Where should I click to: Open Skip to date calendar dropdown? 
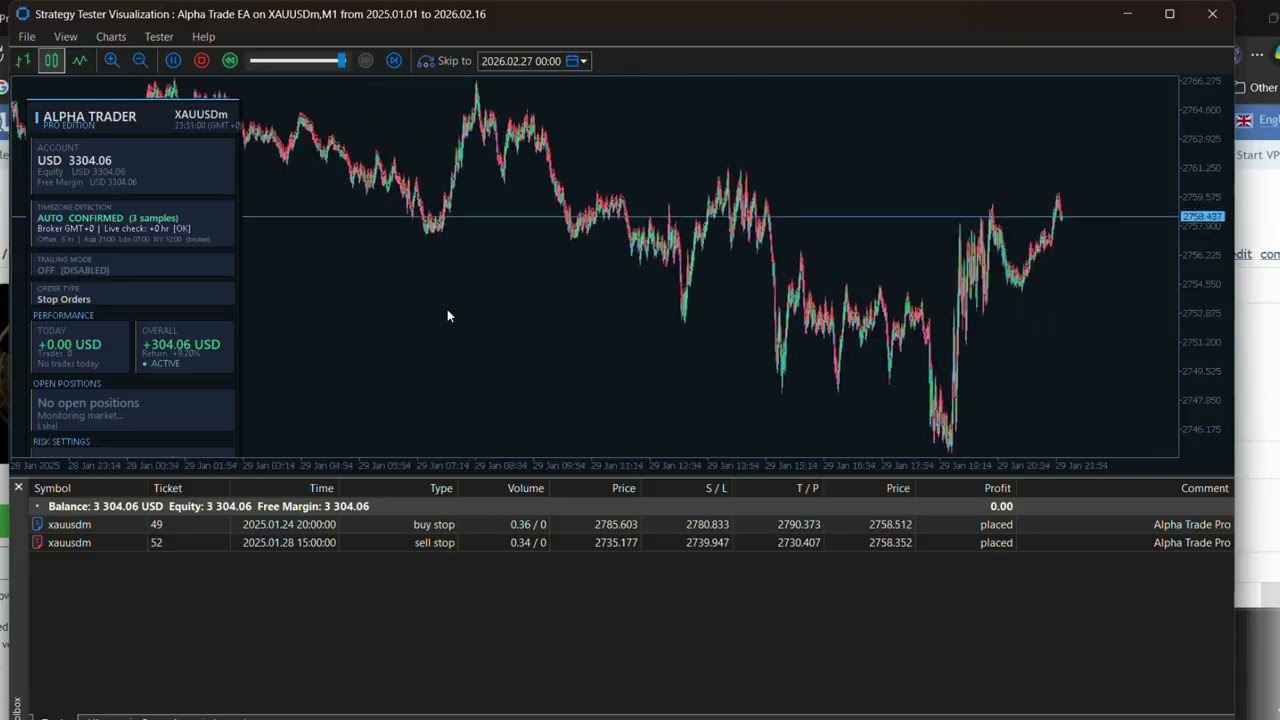577,61
